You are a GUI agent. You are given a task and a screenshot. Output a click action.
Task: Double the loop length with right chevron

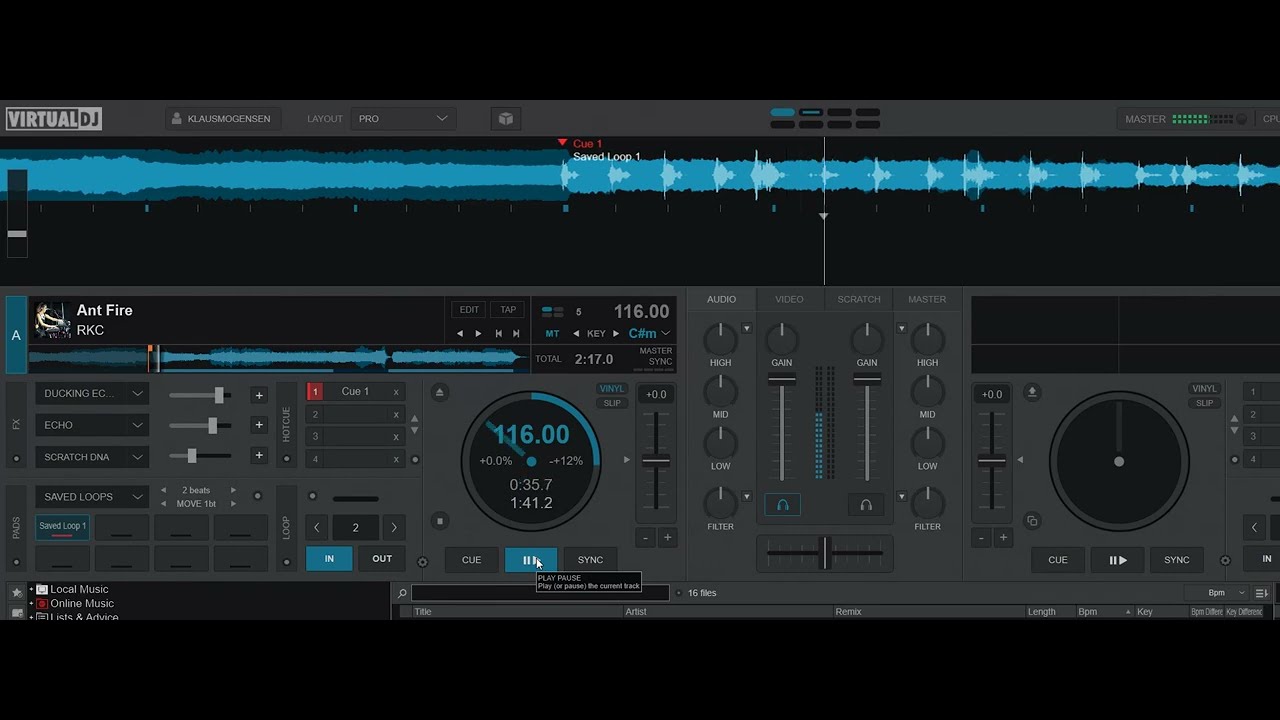click(x=394, y=528)
